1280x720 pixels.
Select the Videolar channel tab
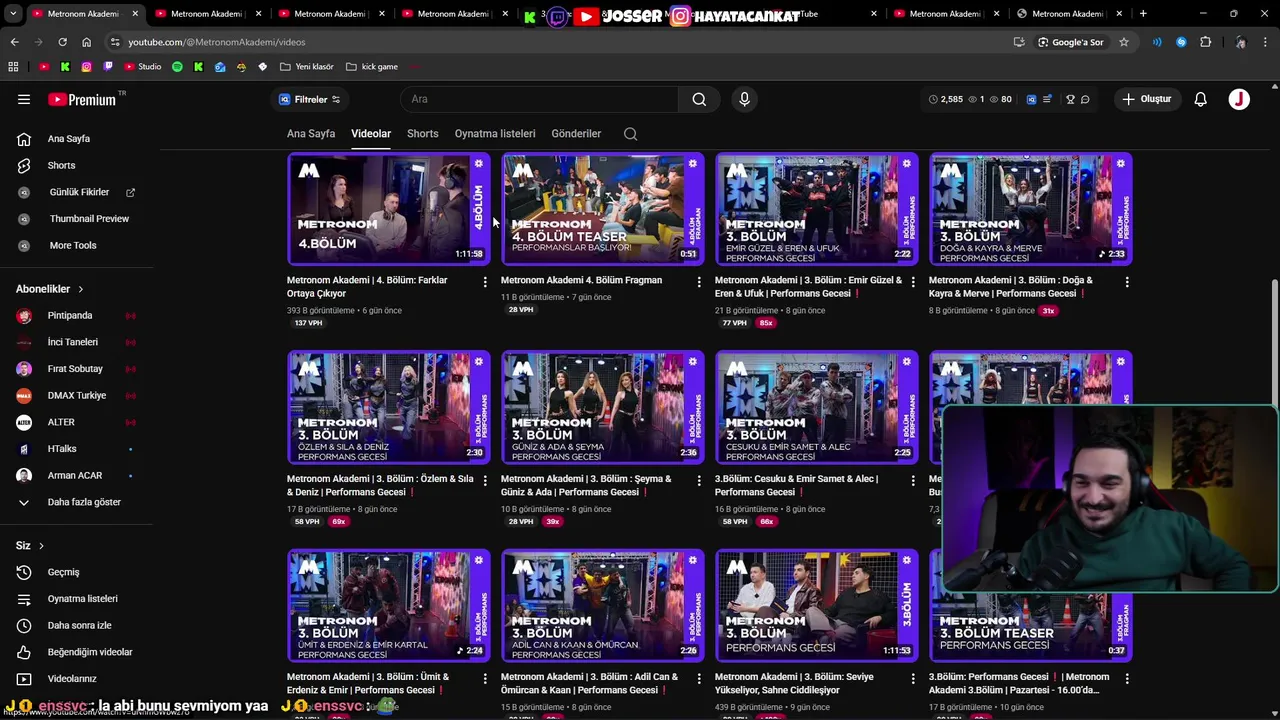pyautogui.click(x=371, y=133)
